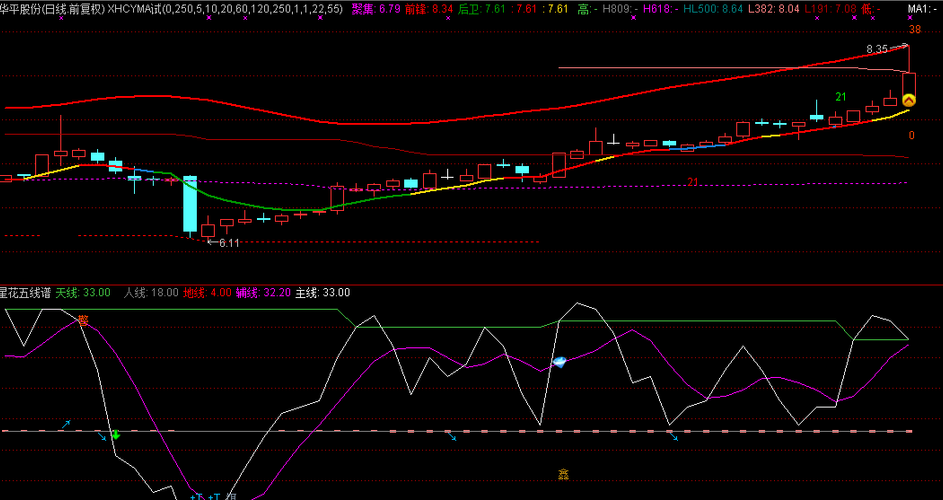This screenshot has width=943, height=500.
Task: Select the 8.35 high price label
Action: [x=877, y=49]
